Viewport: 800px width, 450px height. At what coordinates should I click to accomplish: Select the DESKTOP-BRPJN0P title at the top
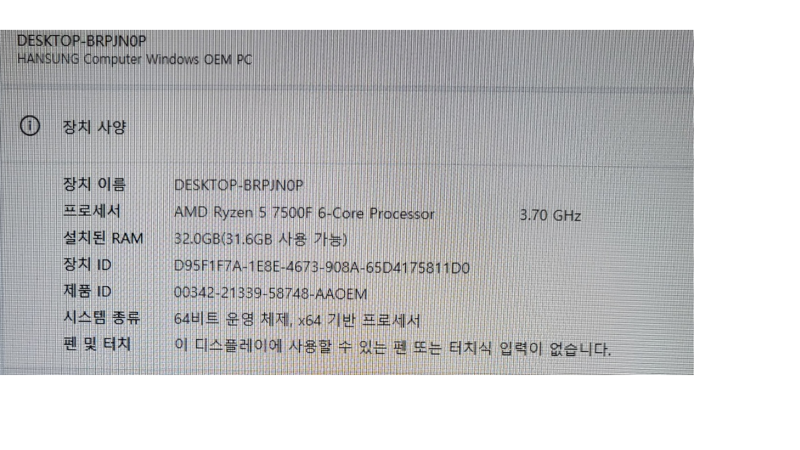click(x=82, y=41)
